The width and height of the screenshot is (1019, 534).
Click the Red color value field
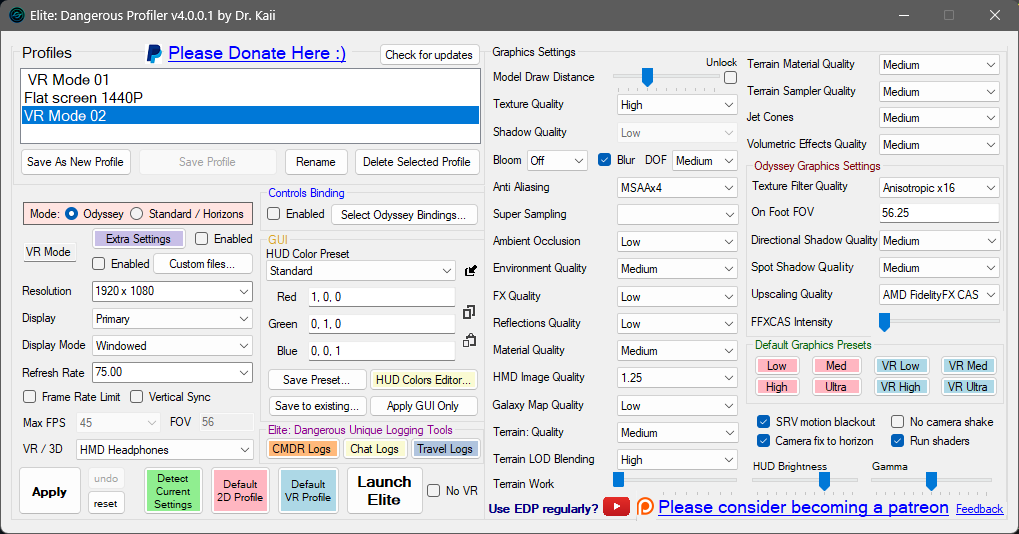coord(381,297)
